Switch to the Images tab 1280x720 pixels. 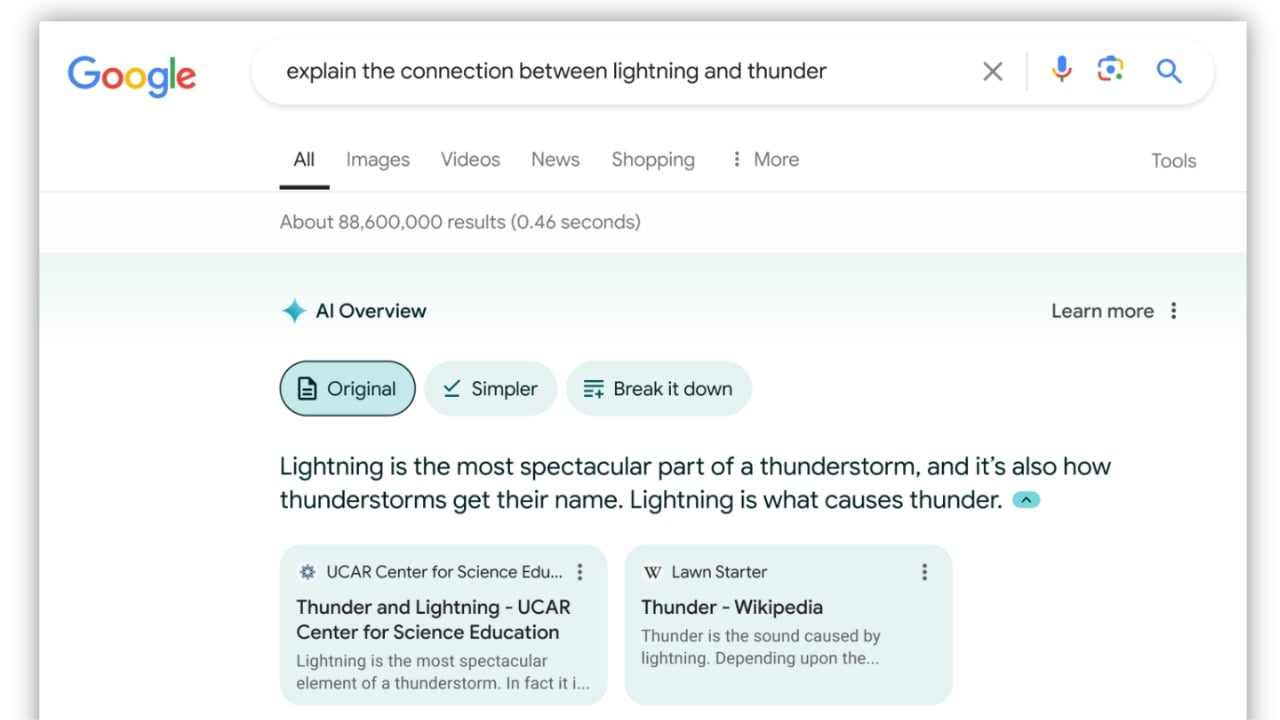[377, 160]
